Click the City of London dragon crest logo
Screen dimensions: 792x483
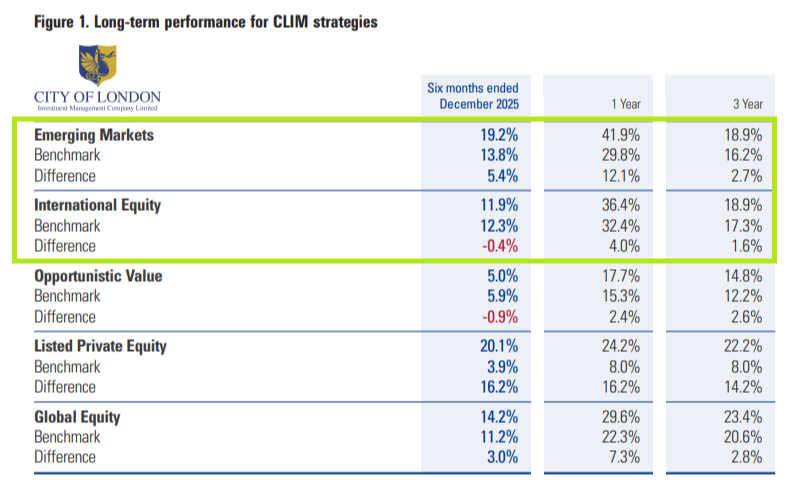[97, 66]
